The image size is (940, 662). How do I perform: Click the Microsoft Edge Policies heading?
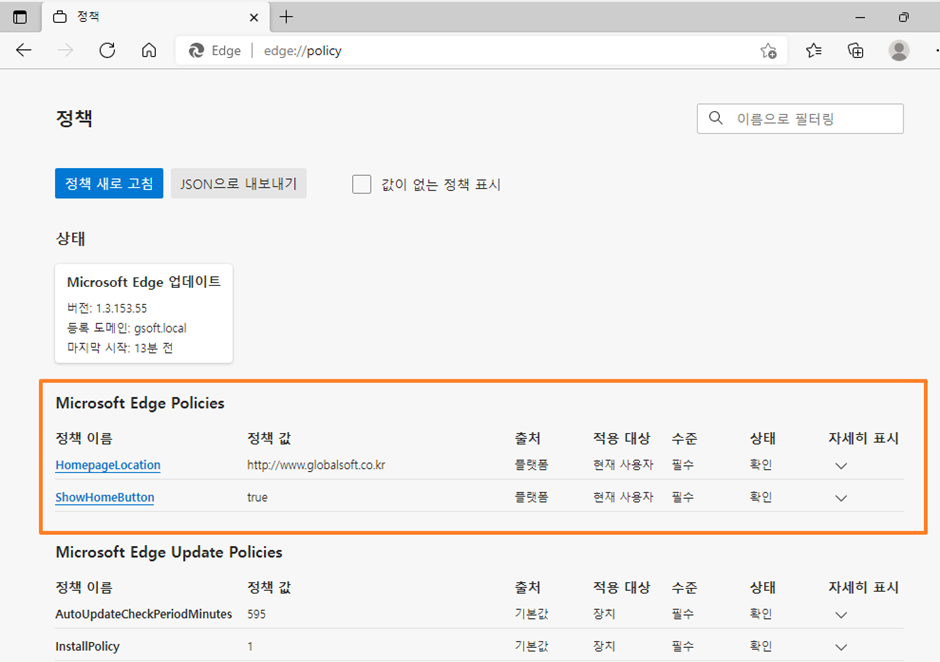coord(140,403)
